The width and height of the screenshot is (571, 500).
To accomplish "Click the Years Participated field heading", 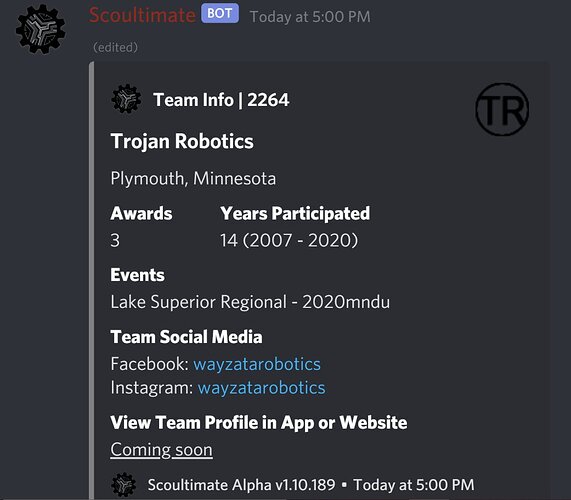I will coord(295,213).
